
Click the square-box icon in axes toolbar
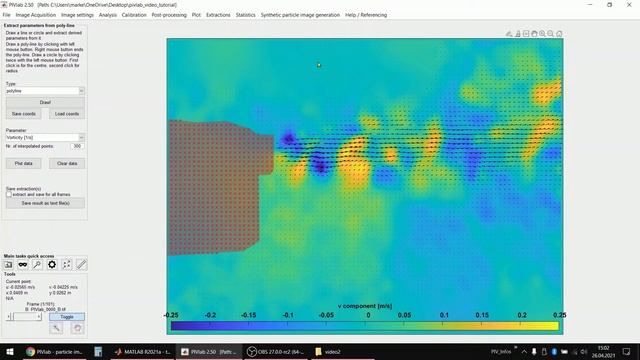click(526, 34)
